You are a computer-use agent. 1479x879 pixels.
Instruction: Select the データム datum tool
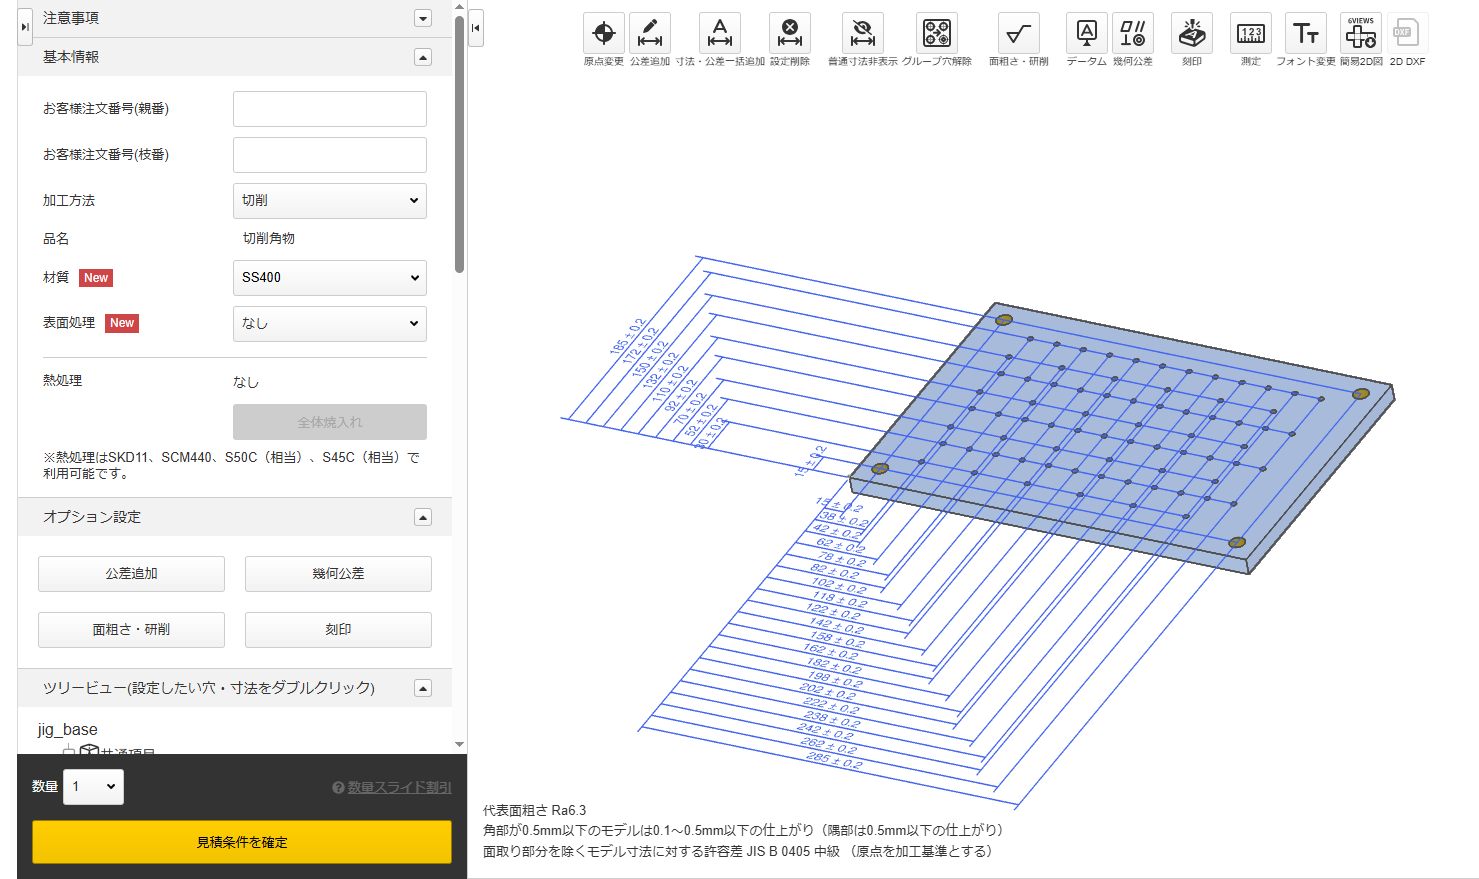1086,34
